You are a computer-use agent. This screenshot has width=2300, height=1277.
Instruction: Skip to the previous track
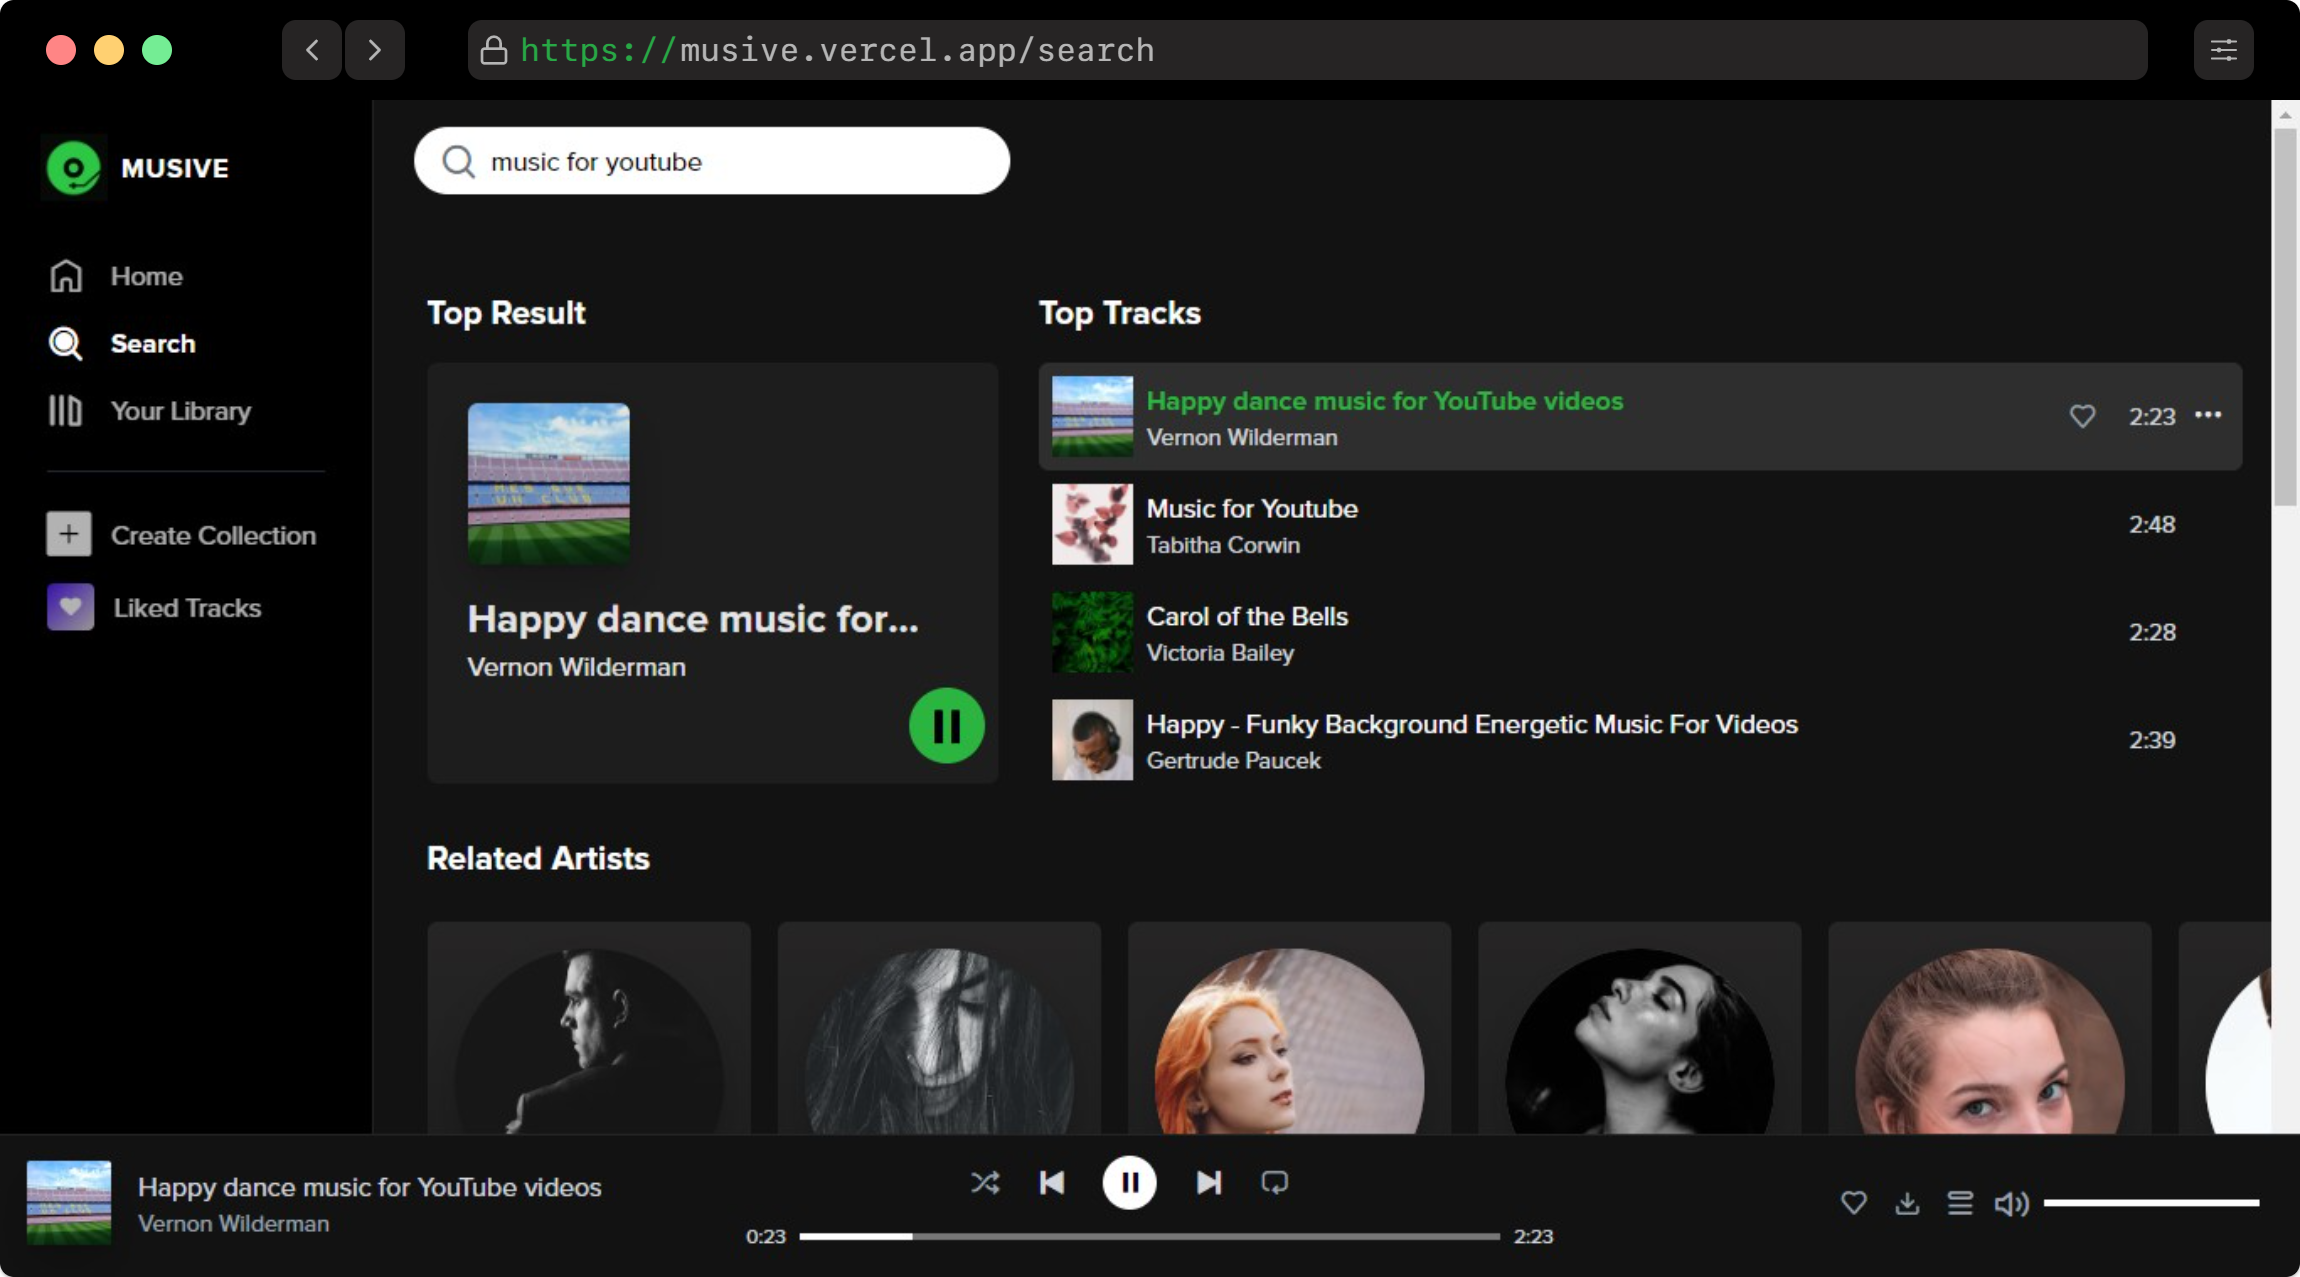[1051, 1183]
